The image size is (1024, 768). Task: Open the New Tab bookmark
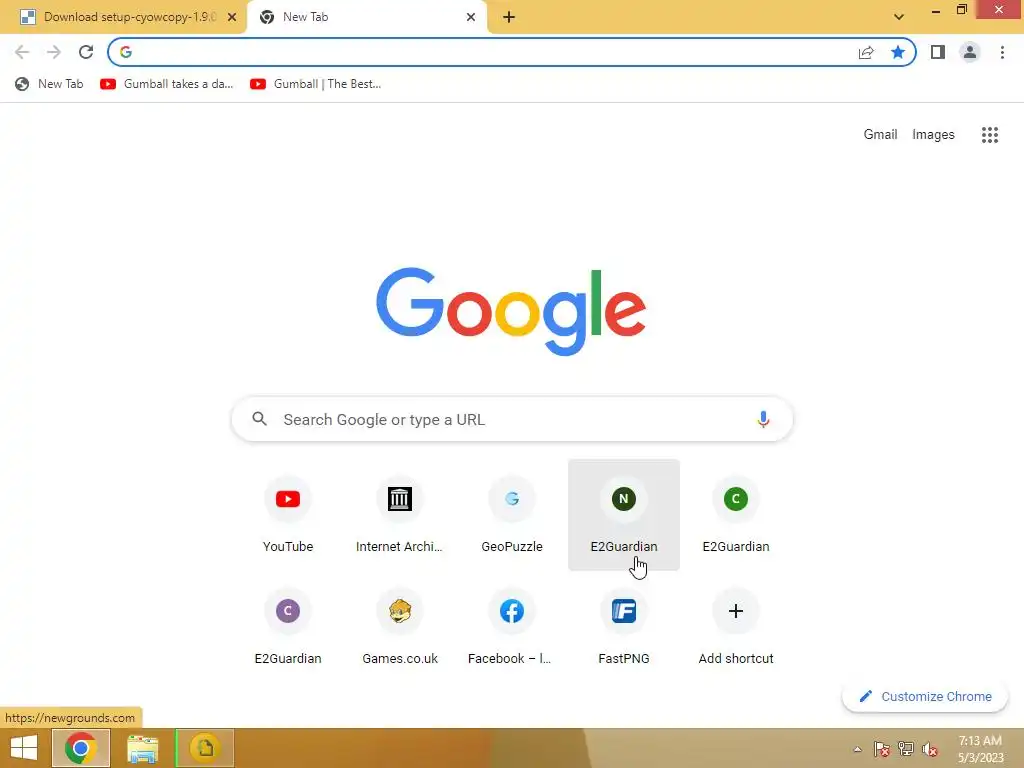(50, 84)
